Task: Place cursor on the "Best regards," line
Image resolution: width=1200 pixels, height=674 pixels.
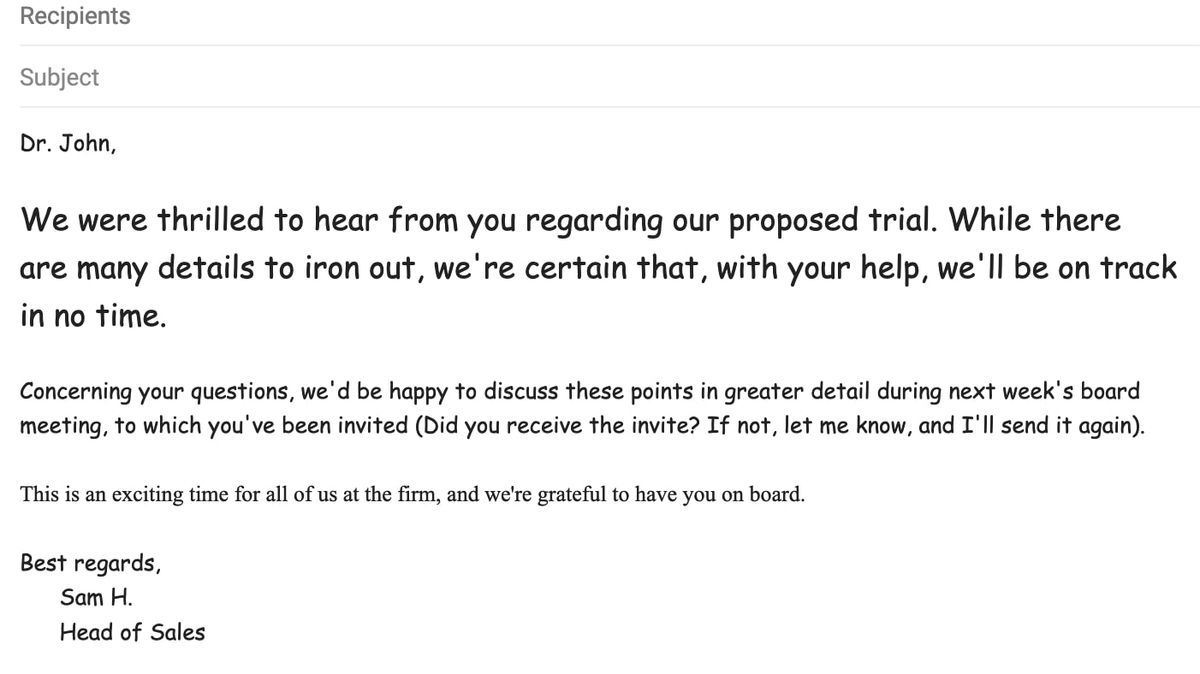Action: click(89, 563)
